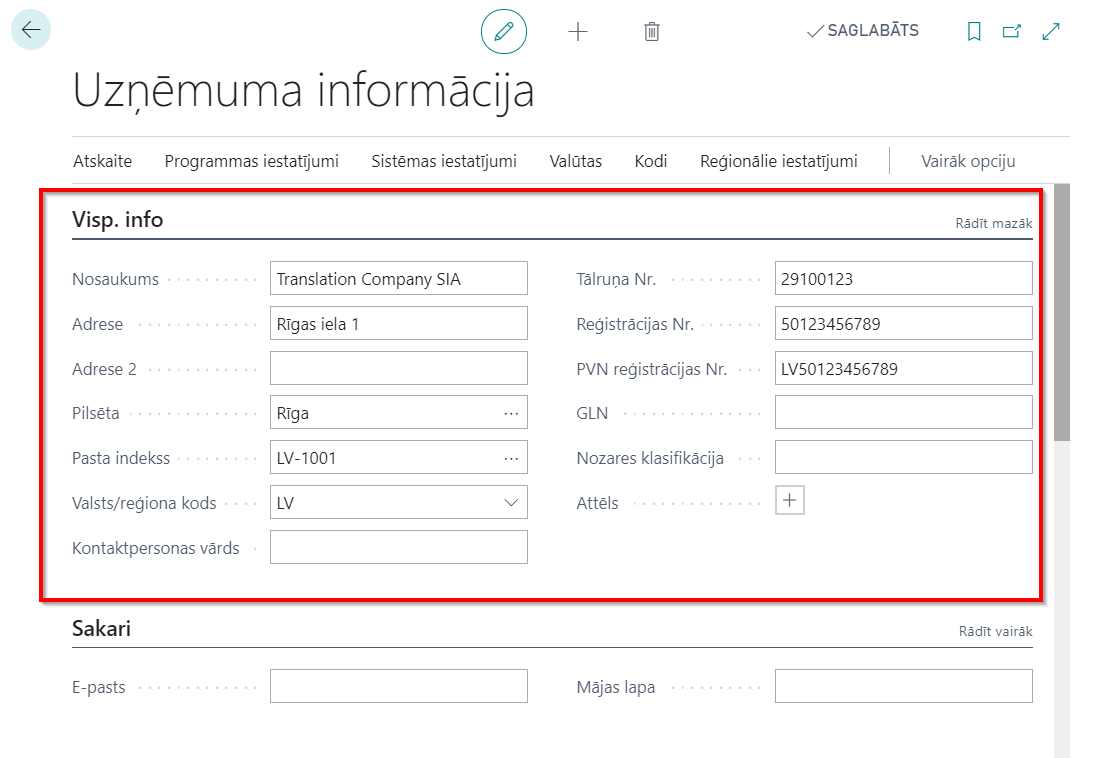Click the pencil edit icon
Viewport: 1116px width, 758px height.
pos(504,31)
